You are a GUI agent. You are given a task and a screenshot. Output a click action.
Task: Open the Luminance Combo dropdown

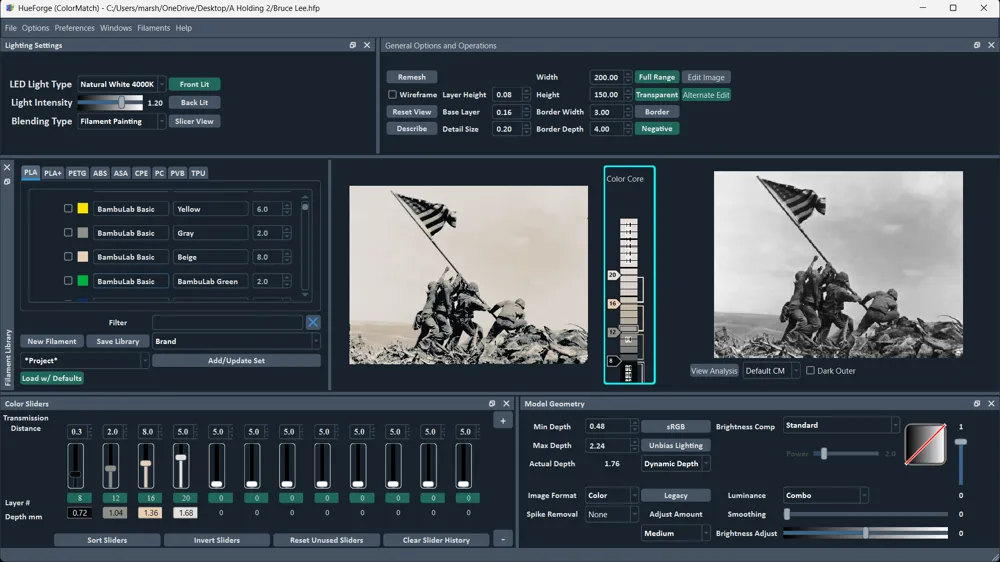826,496
